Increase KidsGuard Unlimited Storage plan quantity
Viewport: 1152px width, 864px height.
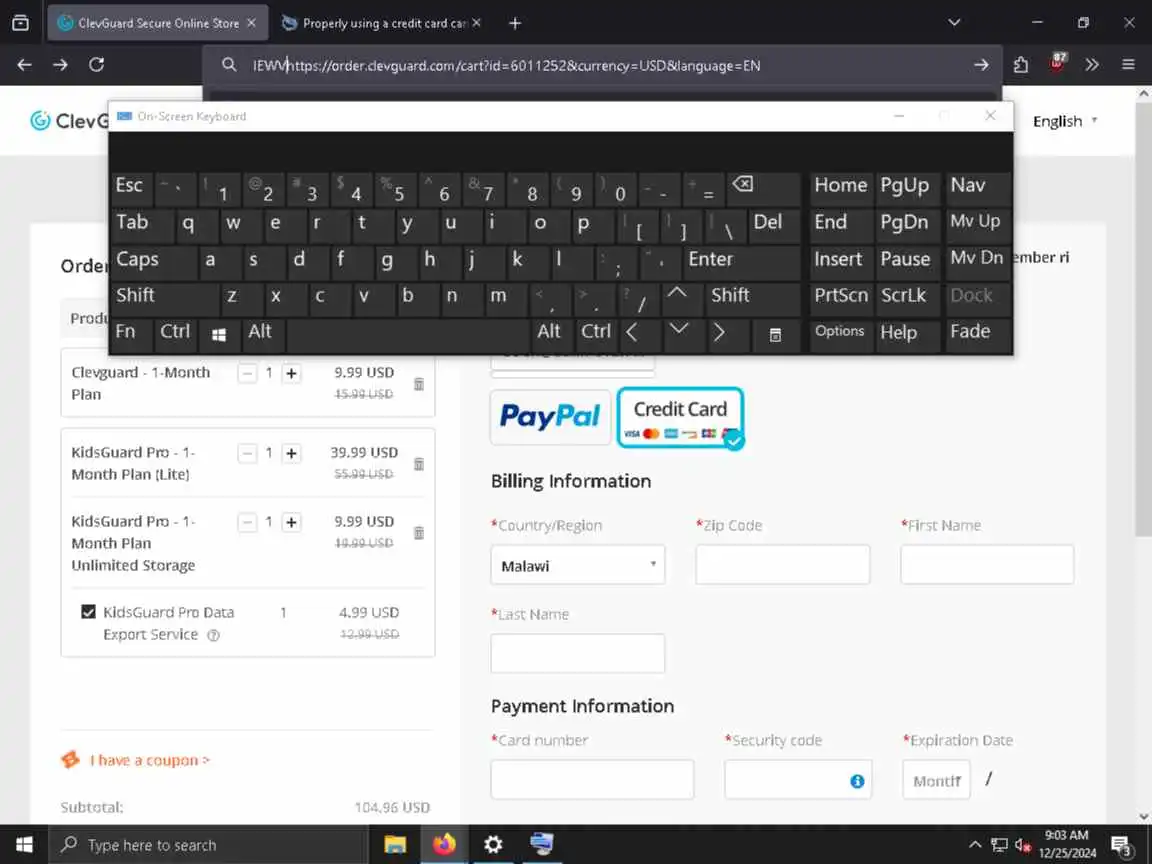tap(292, 522)
